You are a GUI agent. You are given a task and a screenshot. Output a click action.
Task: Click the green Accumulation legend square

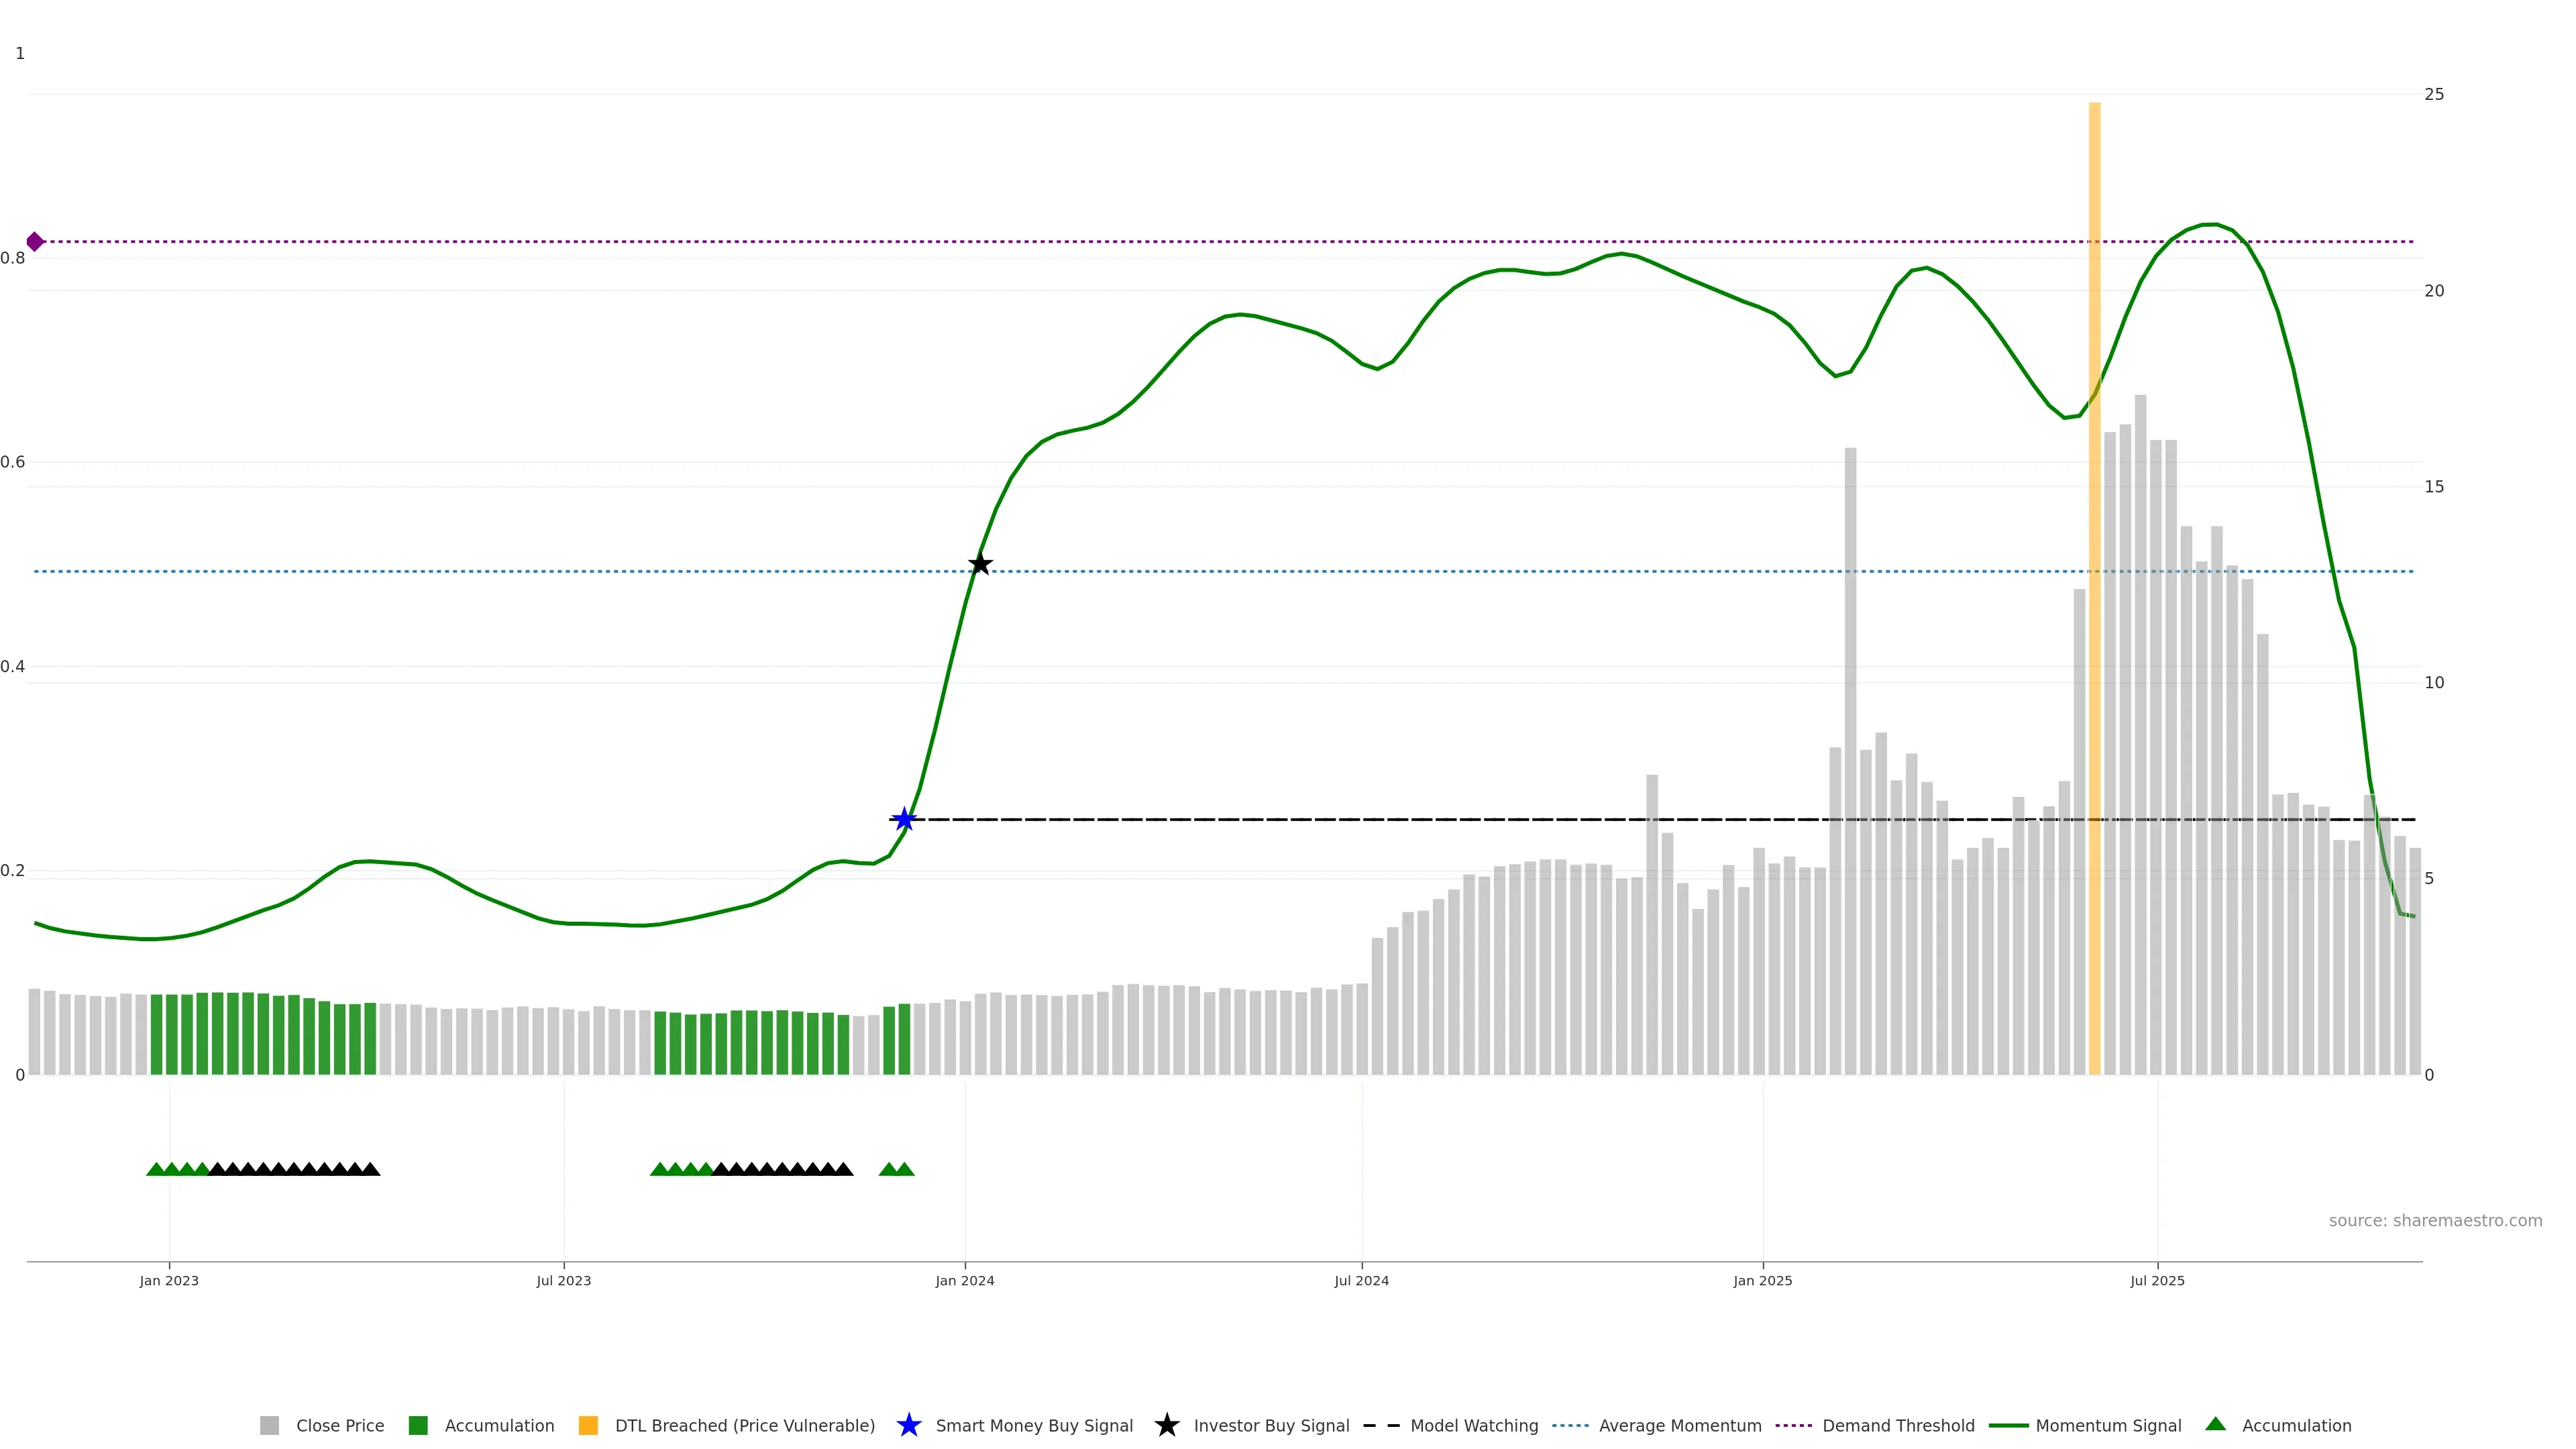point(418,1426)
